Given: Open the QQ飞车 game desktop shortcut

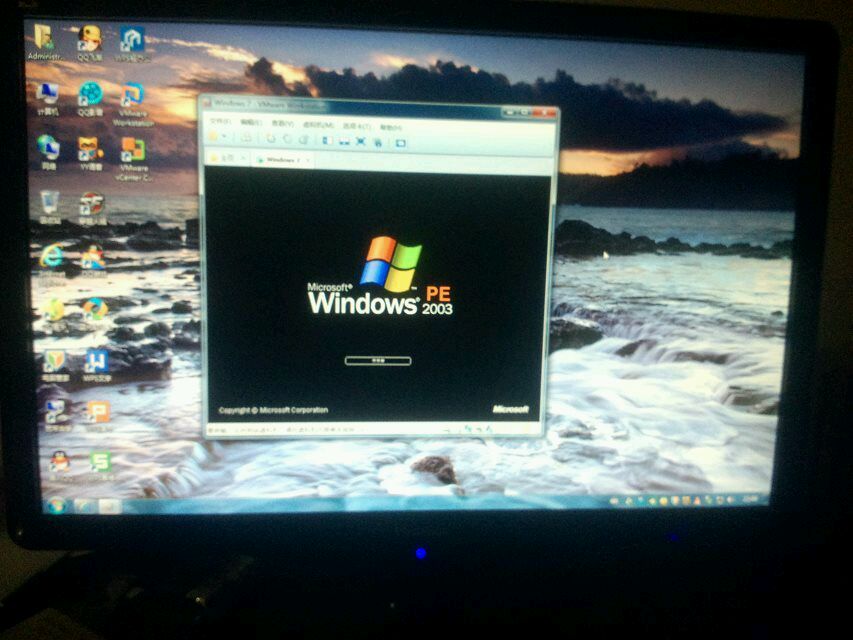Looking at the screenshot, I should pos(90,42).
